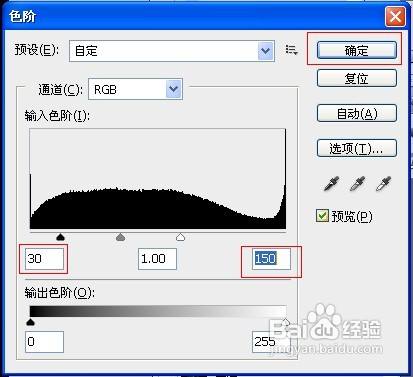Select the white point eyedropper
413x377 pixels.
point(383,184)
